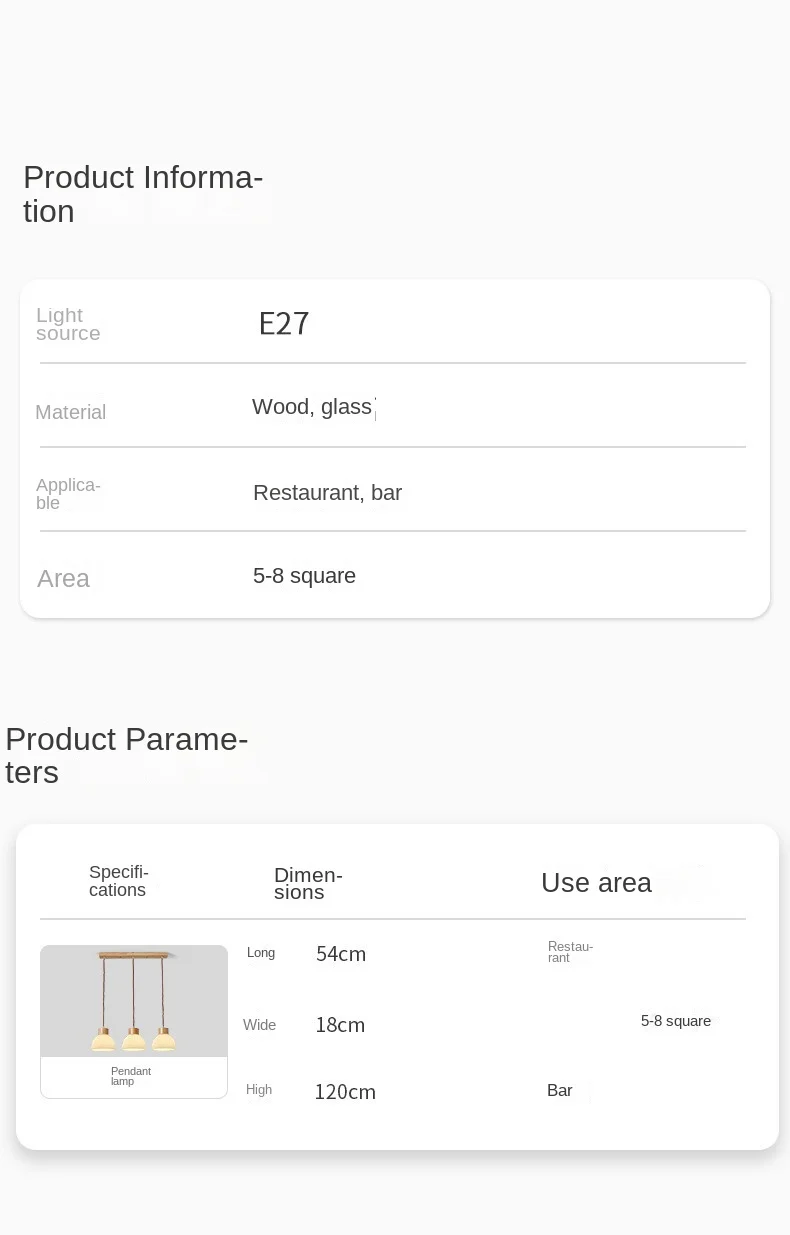Click the 54cm length value

point(341,954)
